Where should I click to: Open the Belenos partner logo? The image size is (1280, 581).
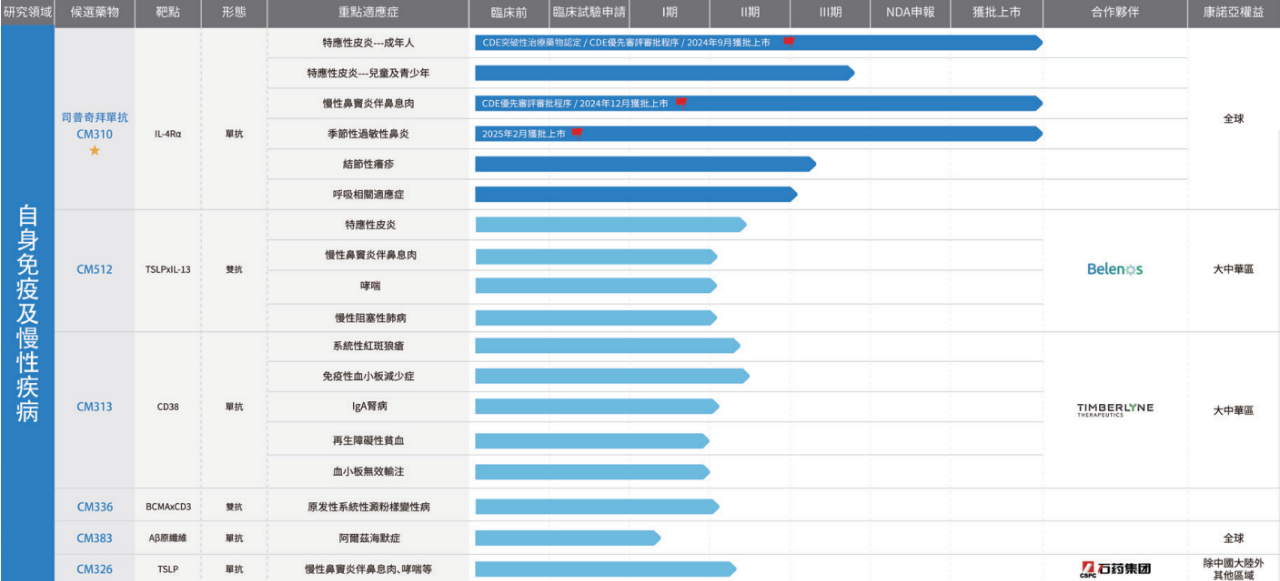[1114, 269]
